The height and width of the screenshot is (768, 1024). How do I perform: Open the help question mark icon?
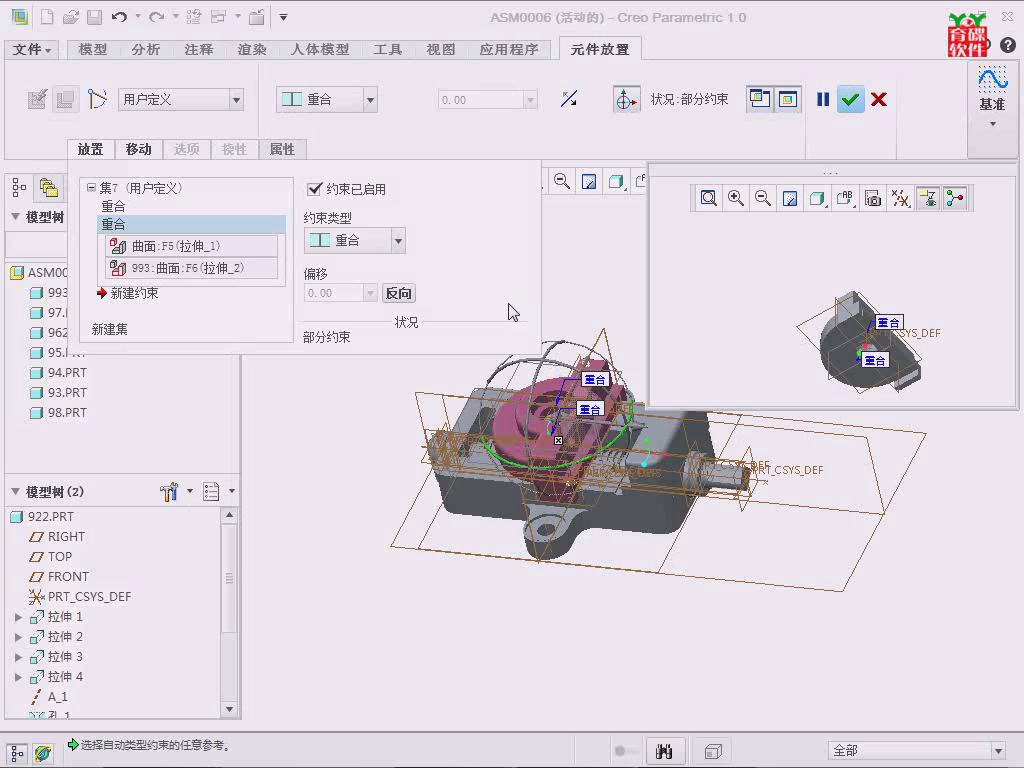1008,45
